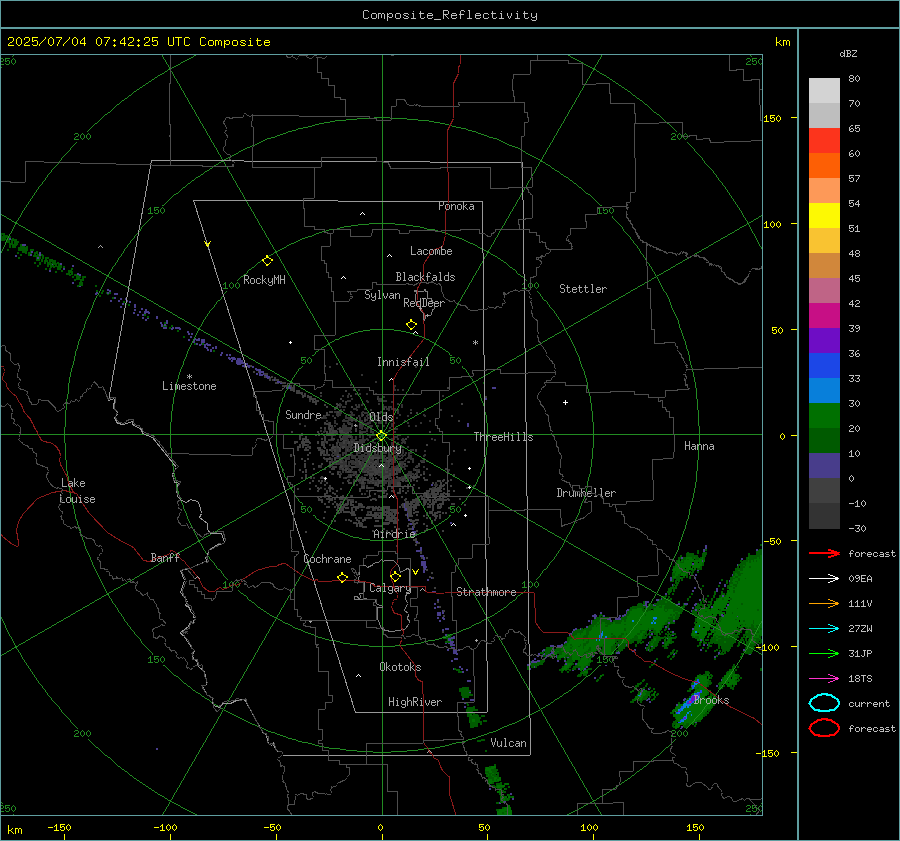Select the purple 36-39 dBZ swatch
Viewport: 900px width, 841px height.
[x=824, y=340]
